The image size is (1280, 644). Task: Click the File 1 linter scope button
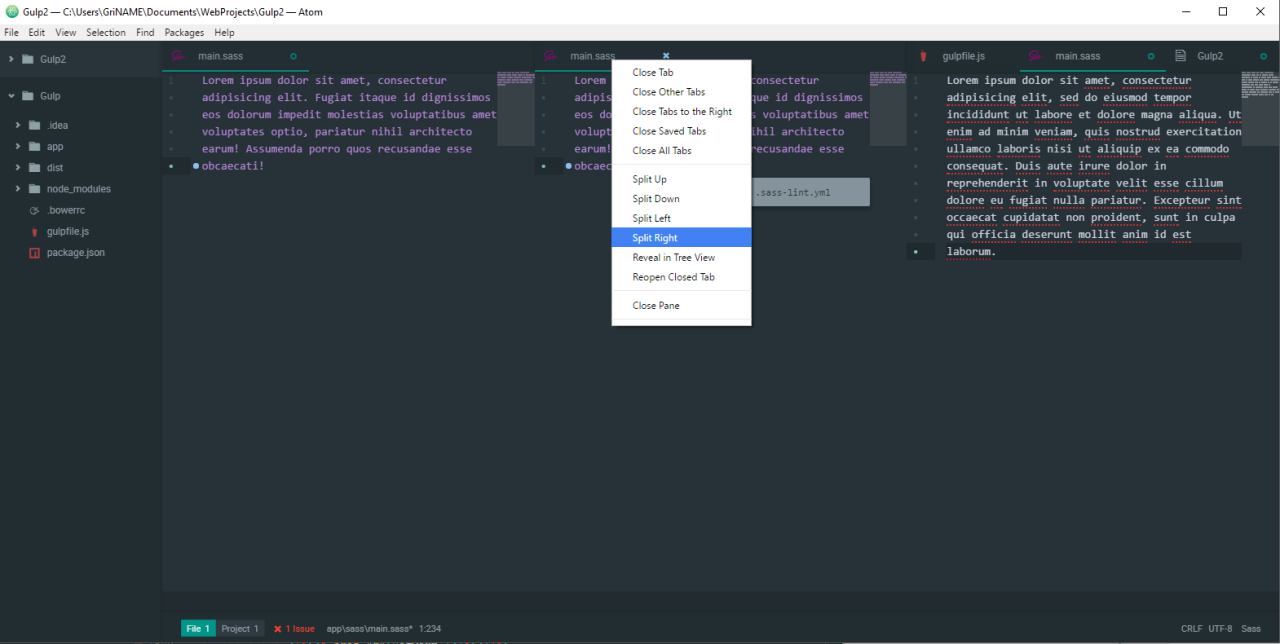pyautogui.click(x=198, y=629)
